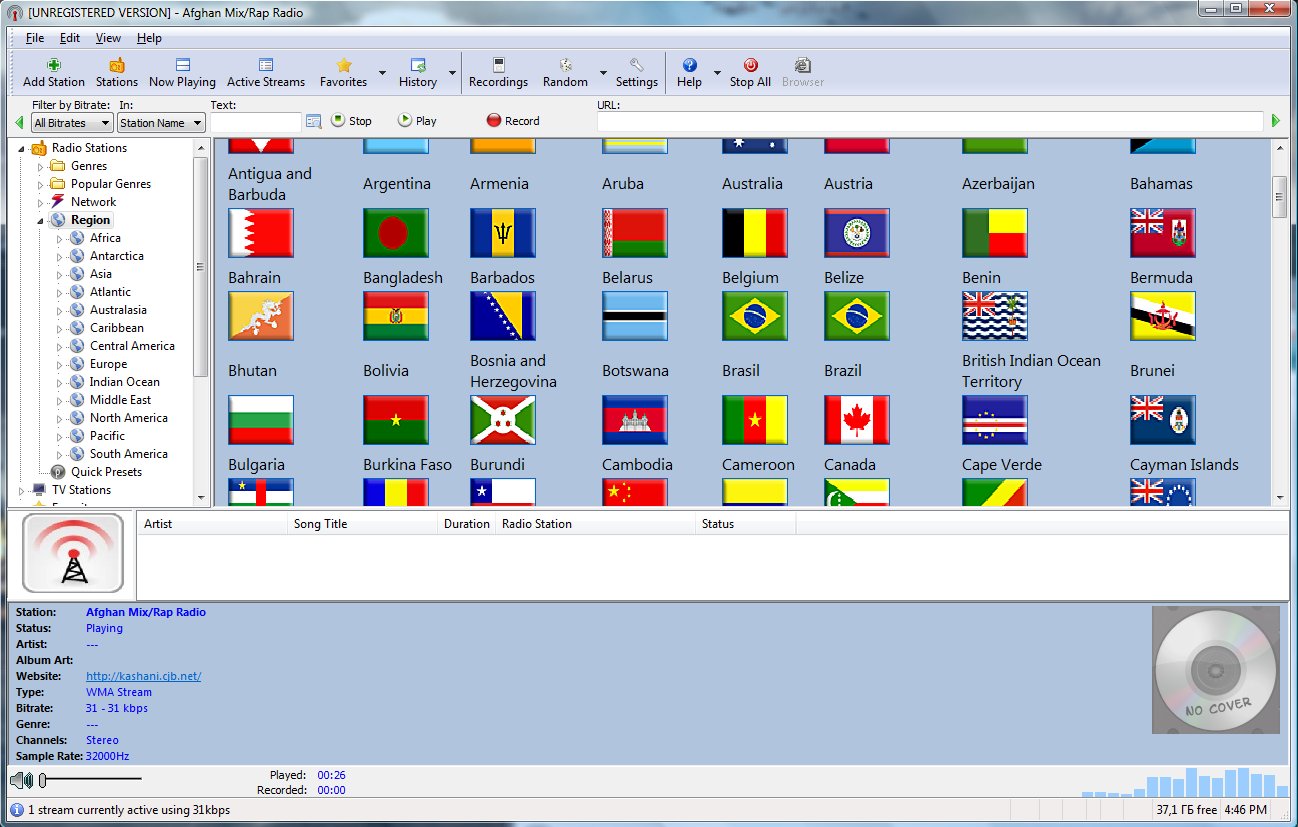The width and height of the screenshot is (1298, 827).
Task: Open the Edit menu
Action: (x=69, y=38)
